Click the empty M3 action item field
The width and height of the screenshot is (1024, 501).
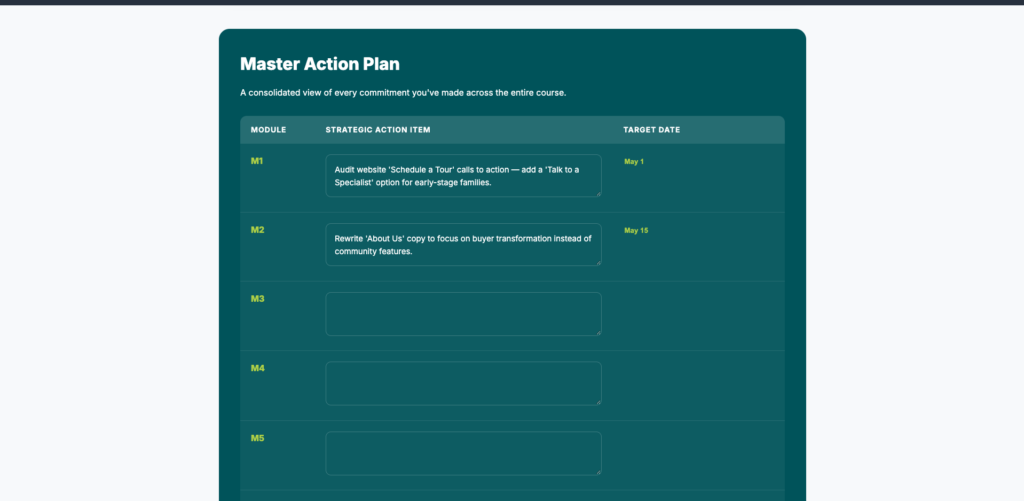(x=463, y=314)
